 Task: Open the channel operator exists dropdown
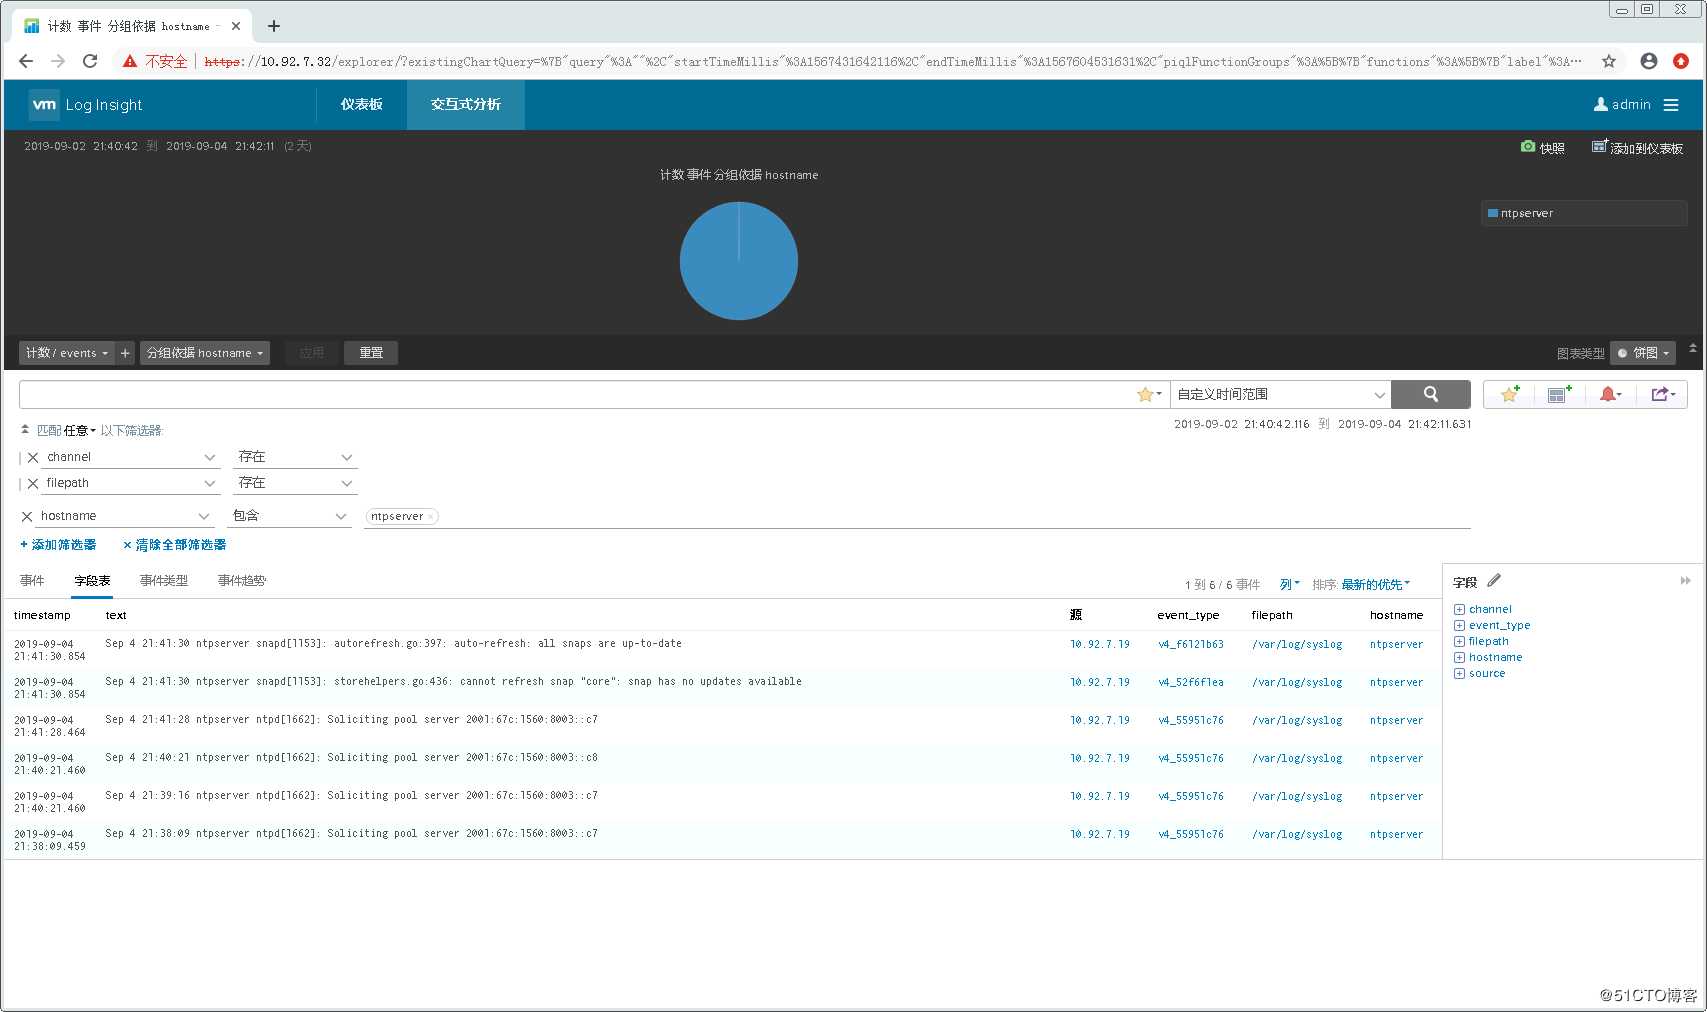tap(295, 457)
